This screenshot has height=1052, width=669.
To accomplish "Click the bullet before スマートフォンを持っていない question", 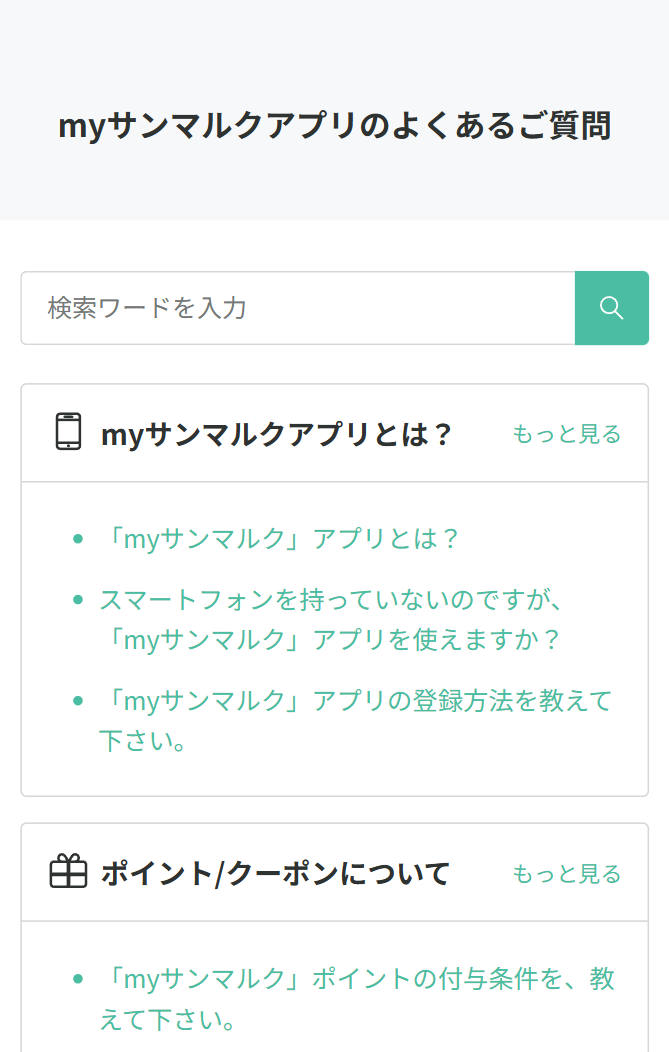I will point(78,600).
